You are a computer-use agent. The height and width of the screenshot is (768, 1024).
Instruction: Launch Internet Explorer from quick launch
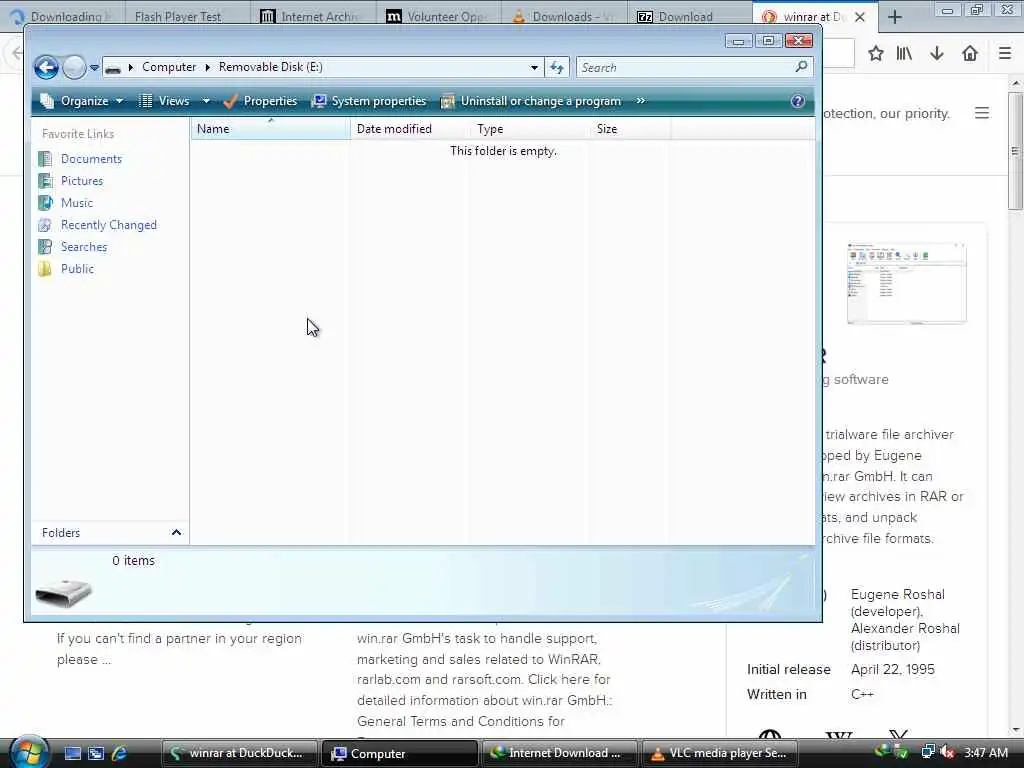119,754
